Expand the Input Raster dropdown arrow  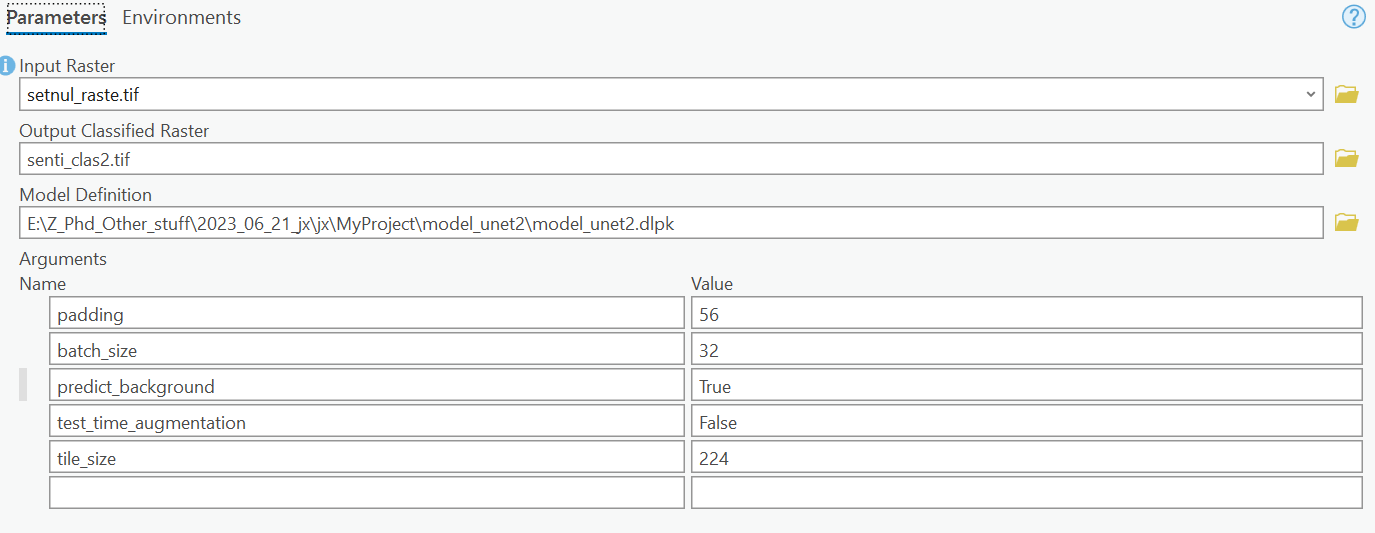pyautogui.click(x=1311, y=95)
